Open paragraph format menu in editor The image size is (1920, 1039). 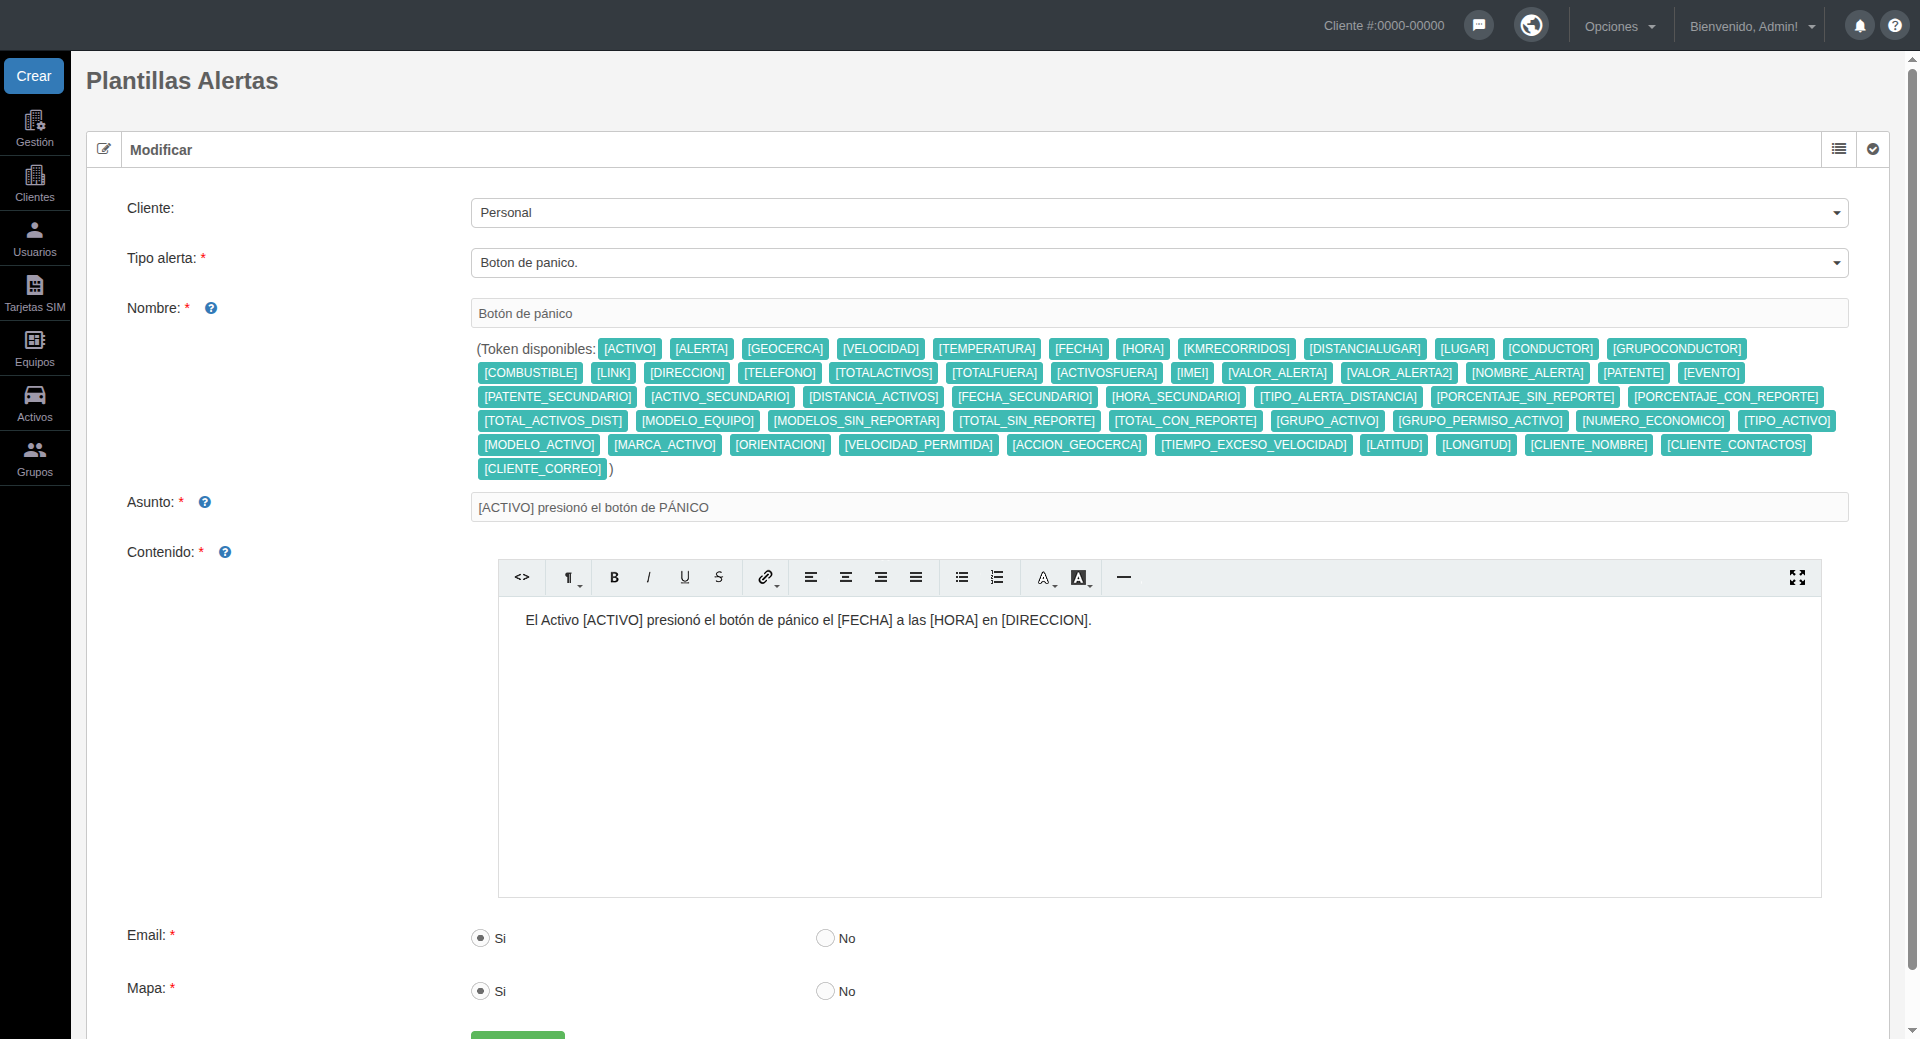click(571, 578)
